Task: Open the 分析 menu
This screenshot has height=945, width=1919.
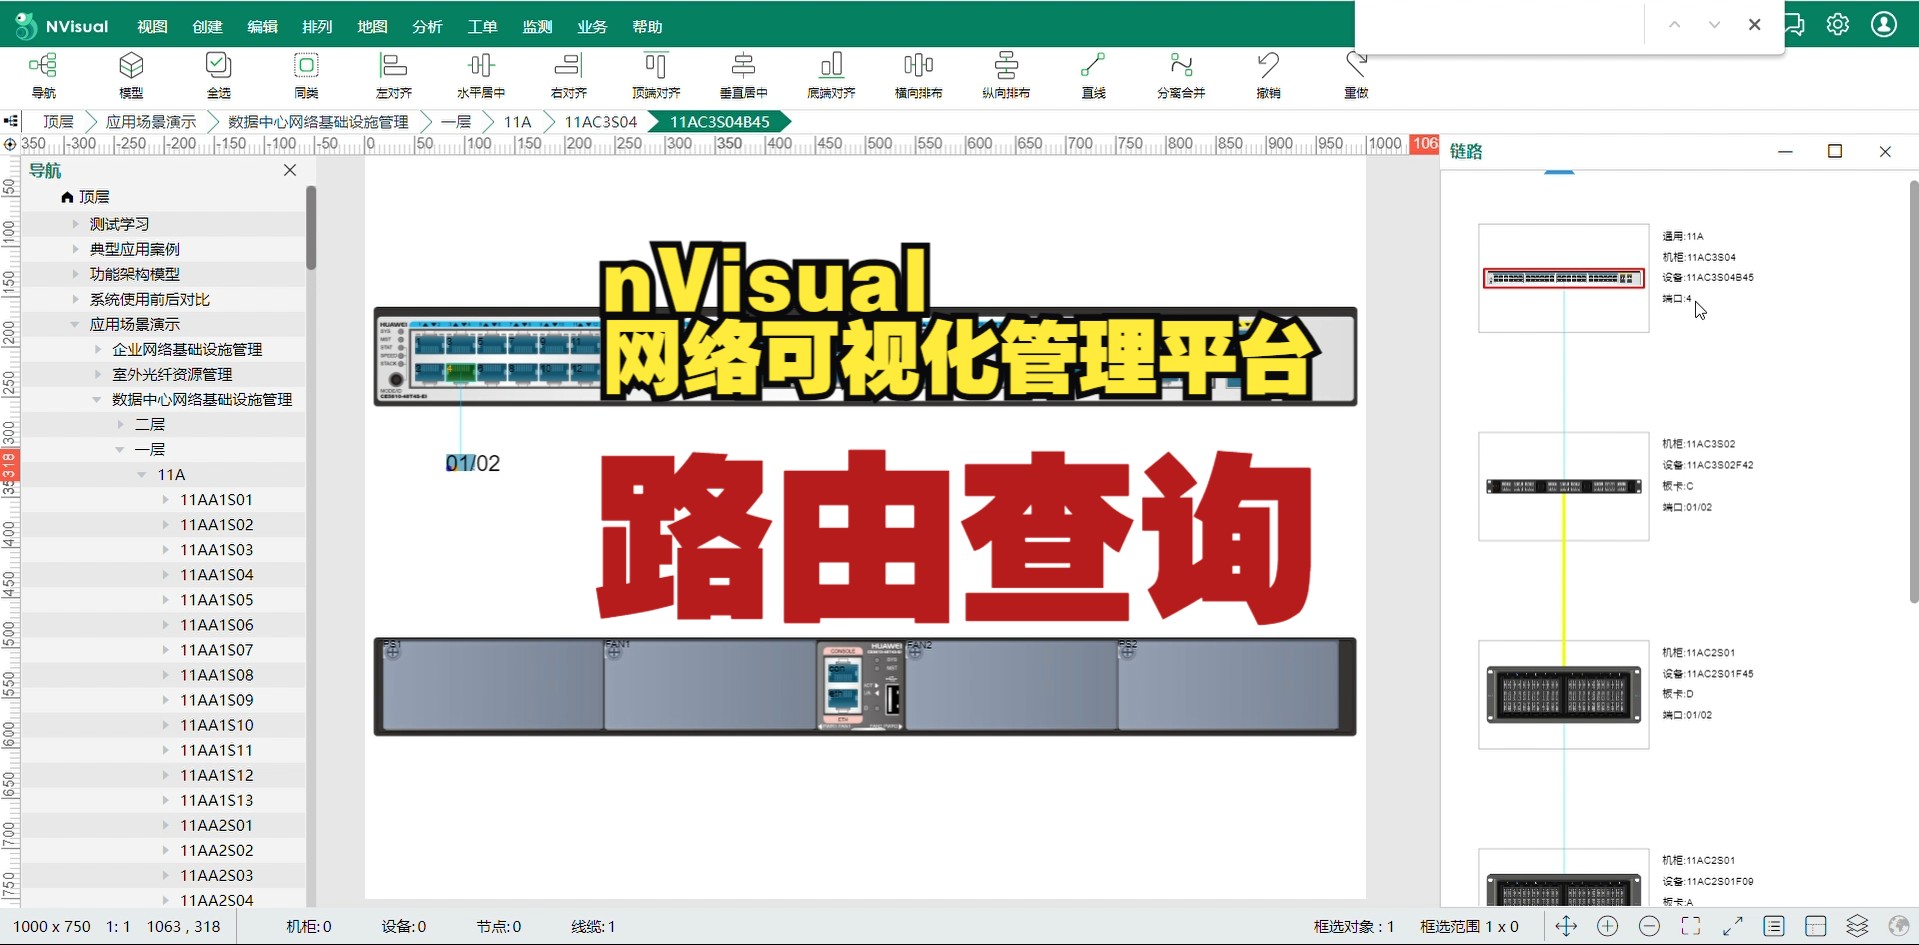Action: pyautogui.click(x=426, y=26)
